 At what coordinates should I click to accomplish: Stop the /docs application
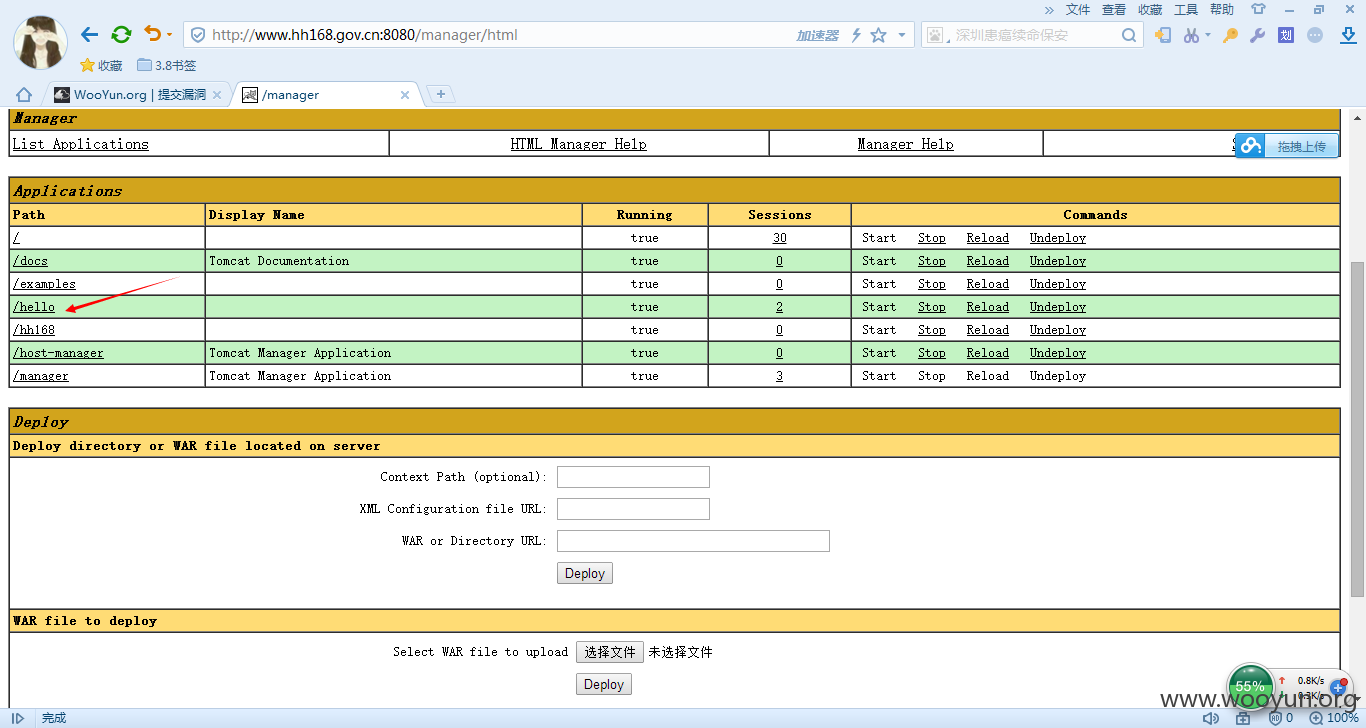coord(931,261)
